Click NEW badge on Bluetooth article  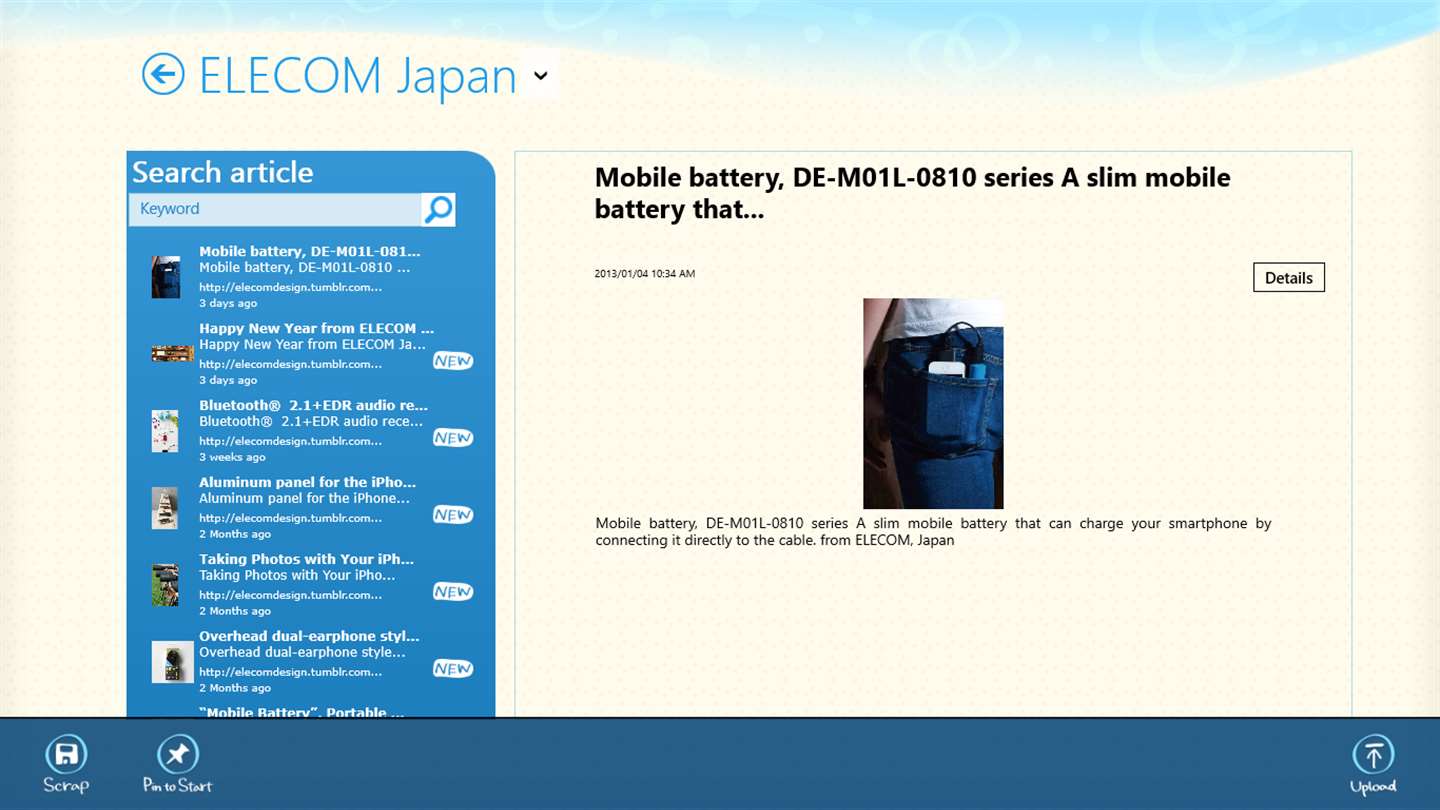453,438
